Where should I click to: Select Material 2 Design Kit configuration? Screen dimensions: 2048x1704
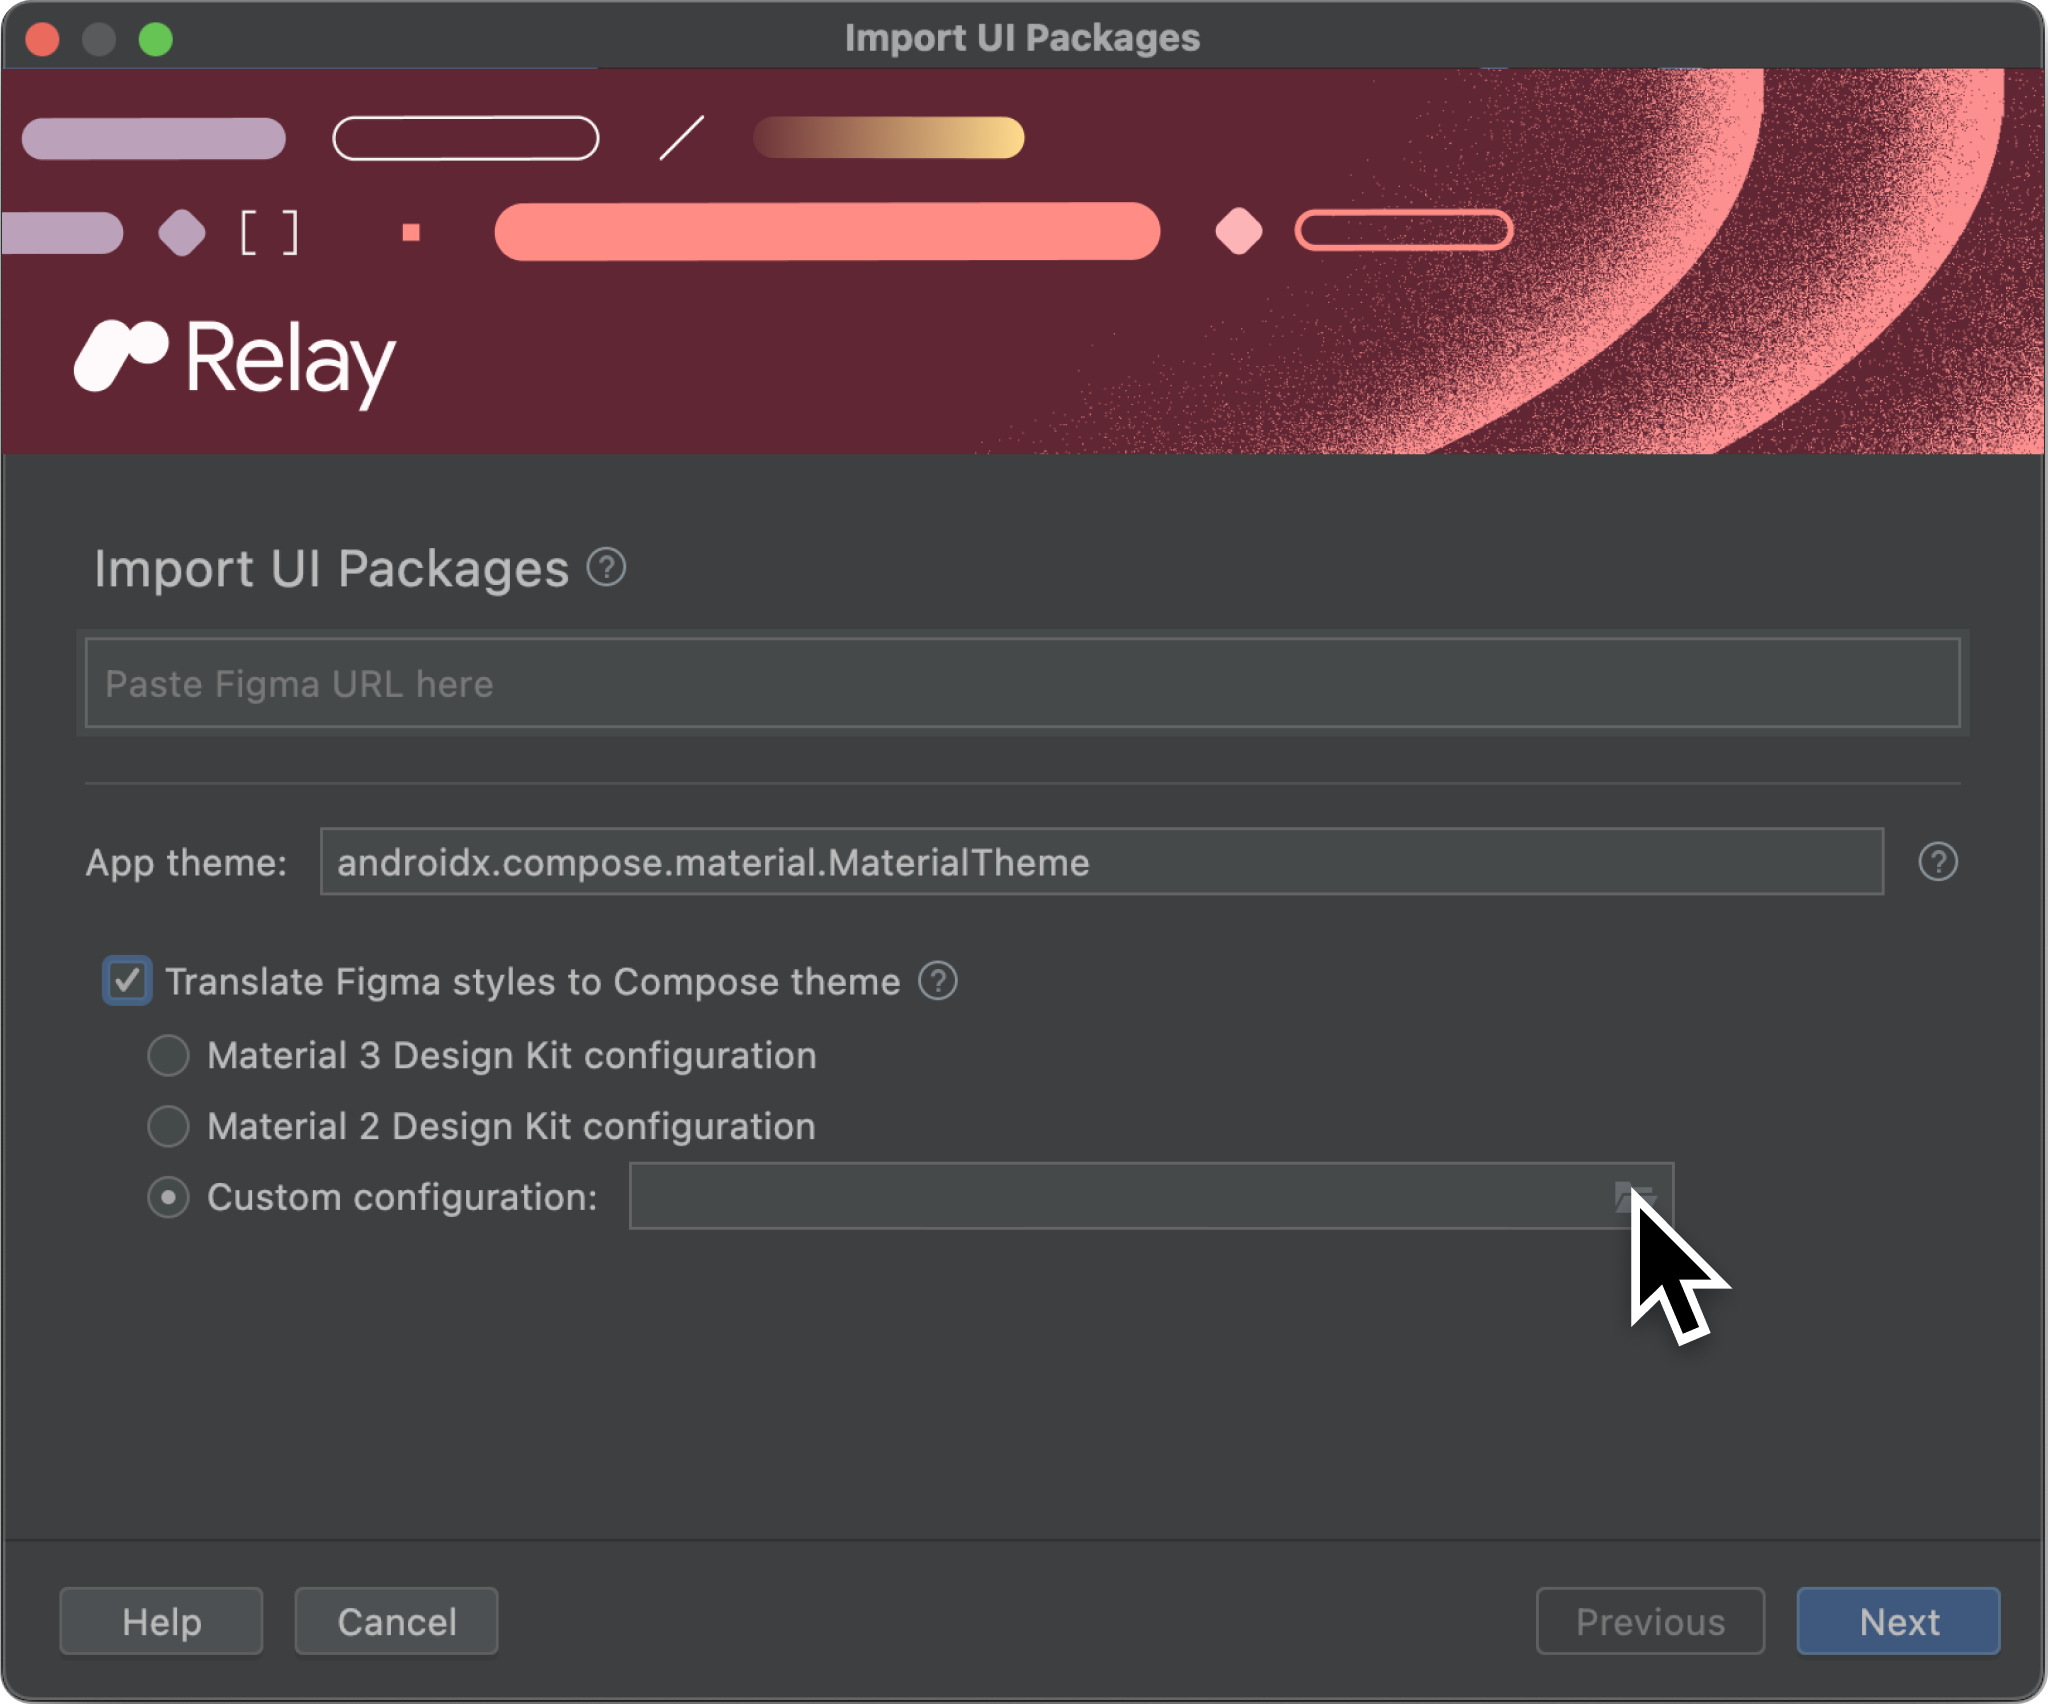coord(172,1124)
